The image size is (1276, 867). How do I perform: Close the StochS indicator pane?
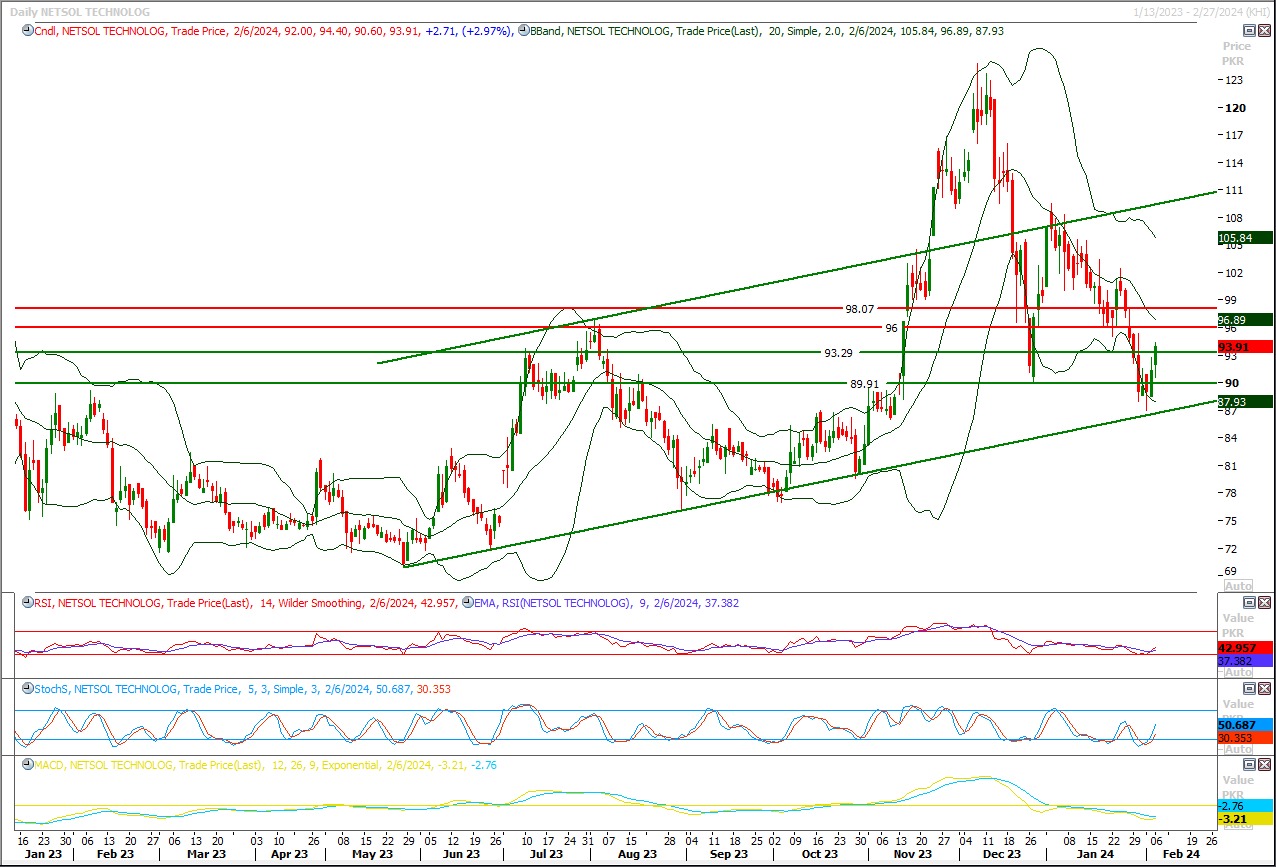pyautogui.click(x=1263, y=688)
